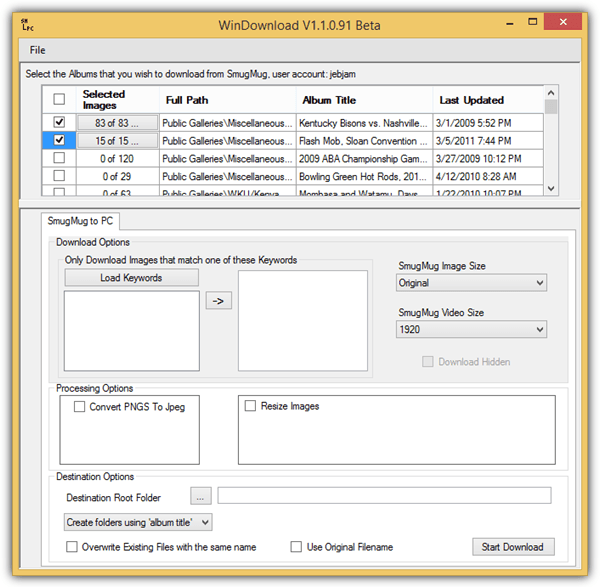Screen dimensions: 600x587
Task: Toggle the Download Hidden checkbox
Action: (x=428, y=362)
